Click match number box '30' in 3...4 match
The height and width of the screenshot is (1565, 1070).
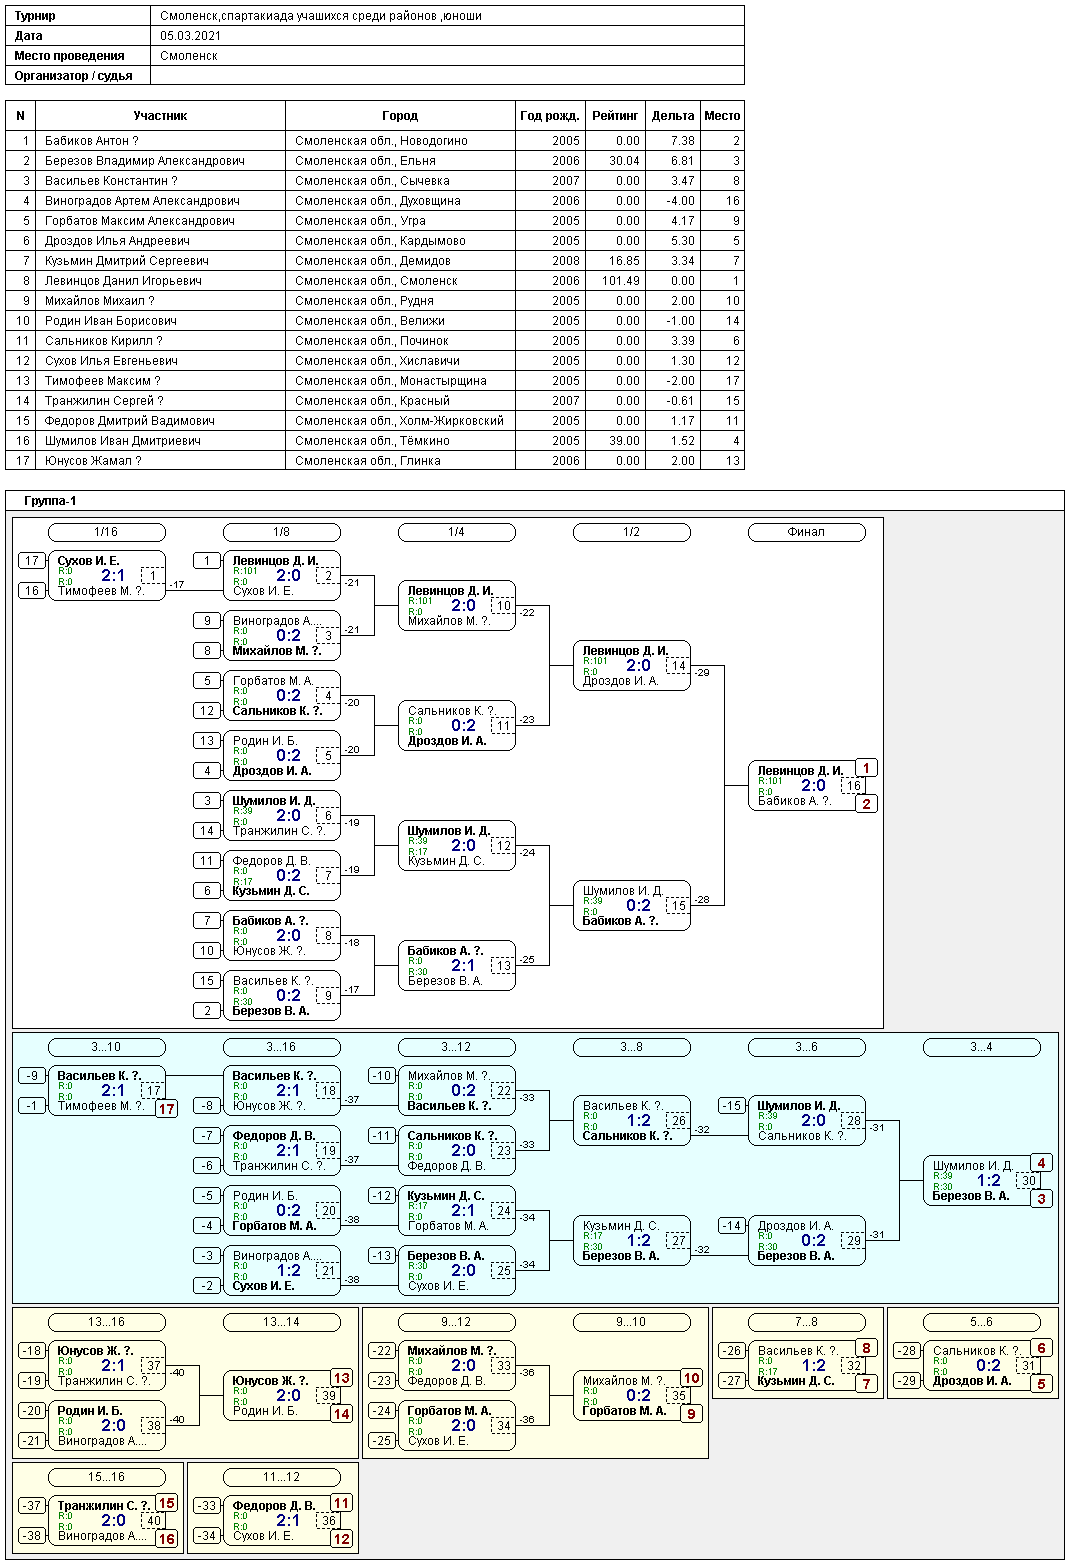point(1028,1181)
